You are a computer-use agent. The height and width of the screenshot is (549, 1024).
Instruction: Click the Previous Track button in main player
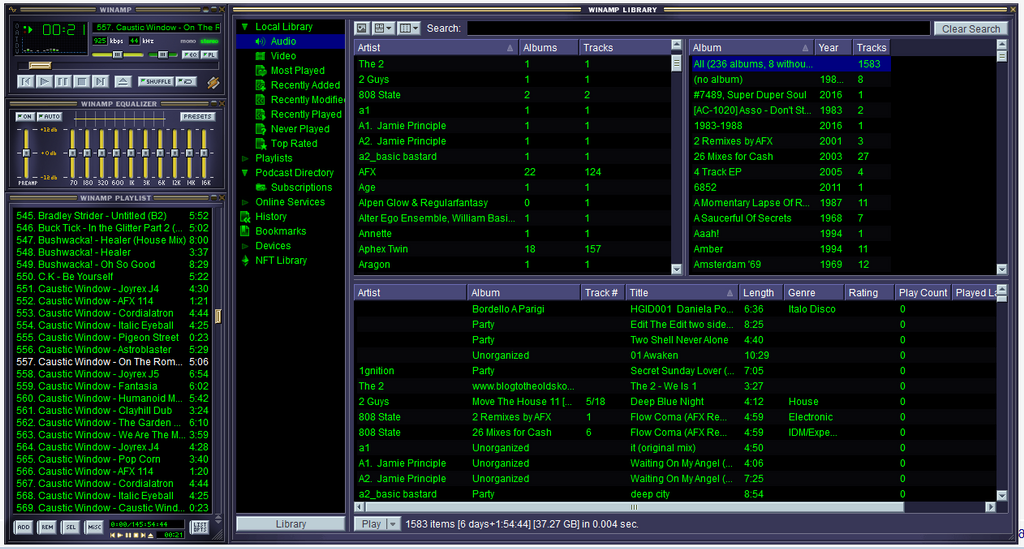click(x=25, y=81)
